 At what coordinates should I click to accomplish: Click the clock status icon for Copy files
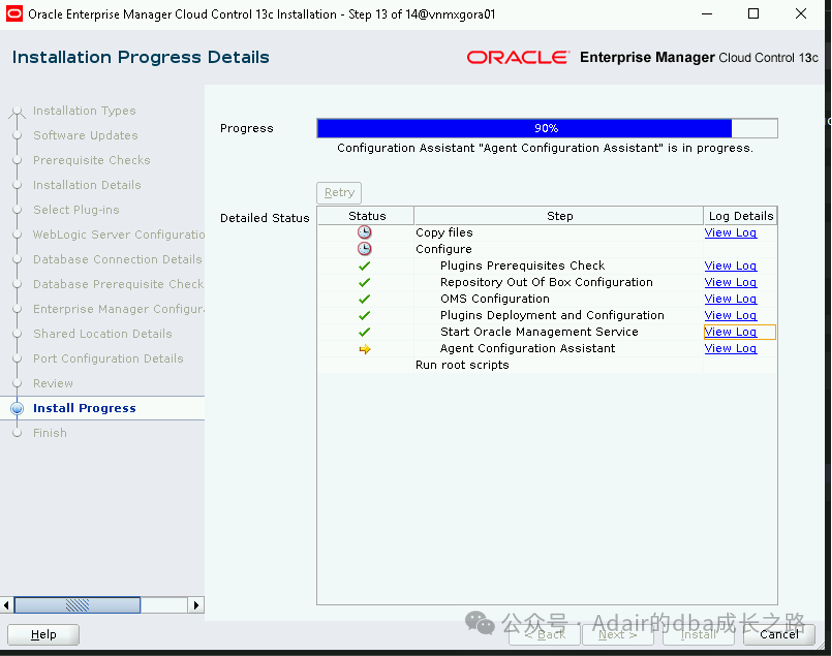click(364, 232)
